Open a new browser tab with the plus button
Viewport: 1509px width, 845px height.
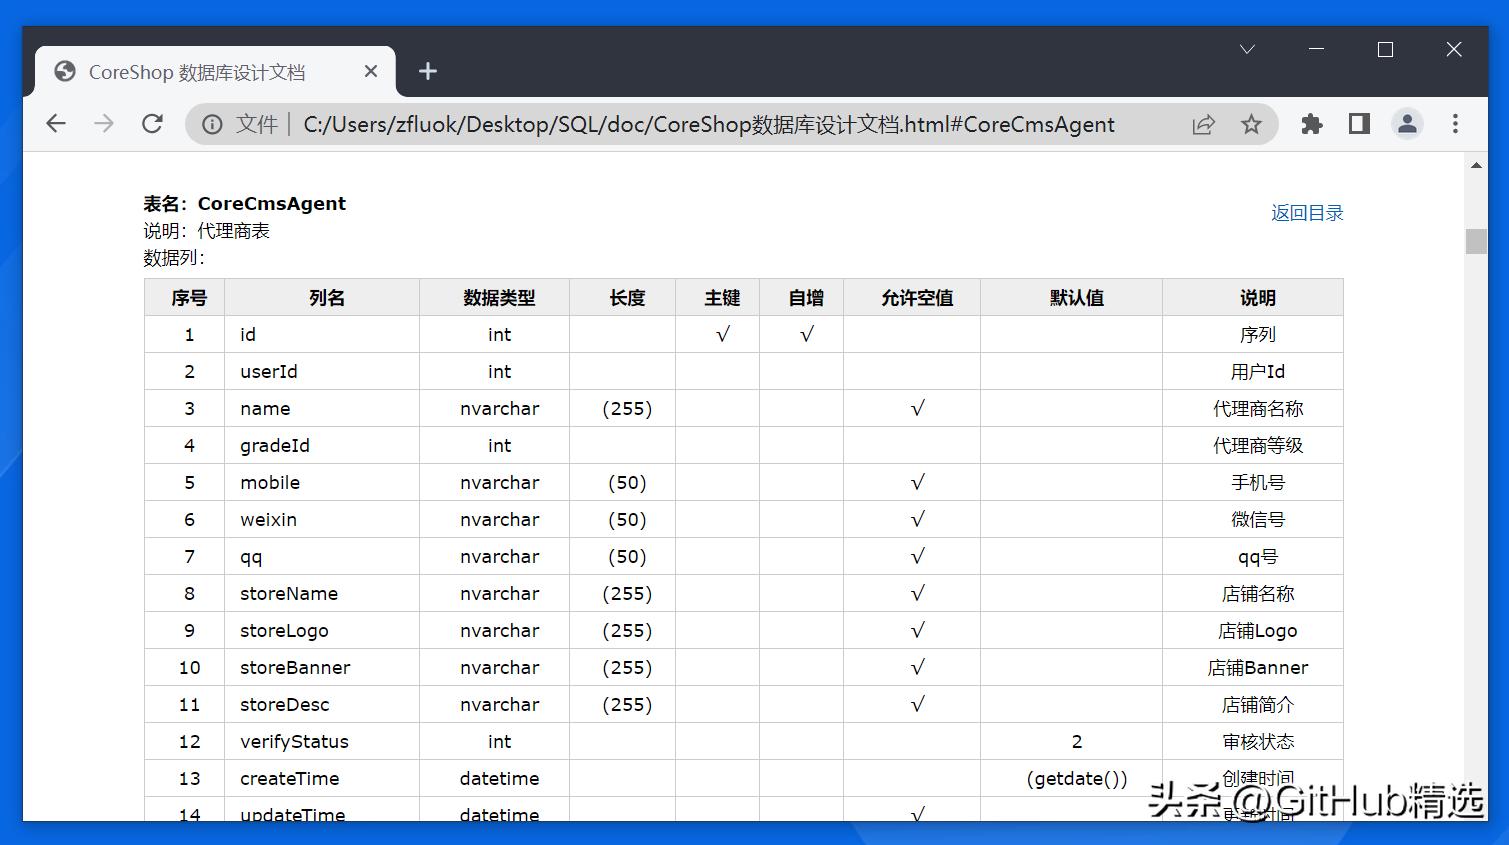pos(428,71)
